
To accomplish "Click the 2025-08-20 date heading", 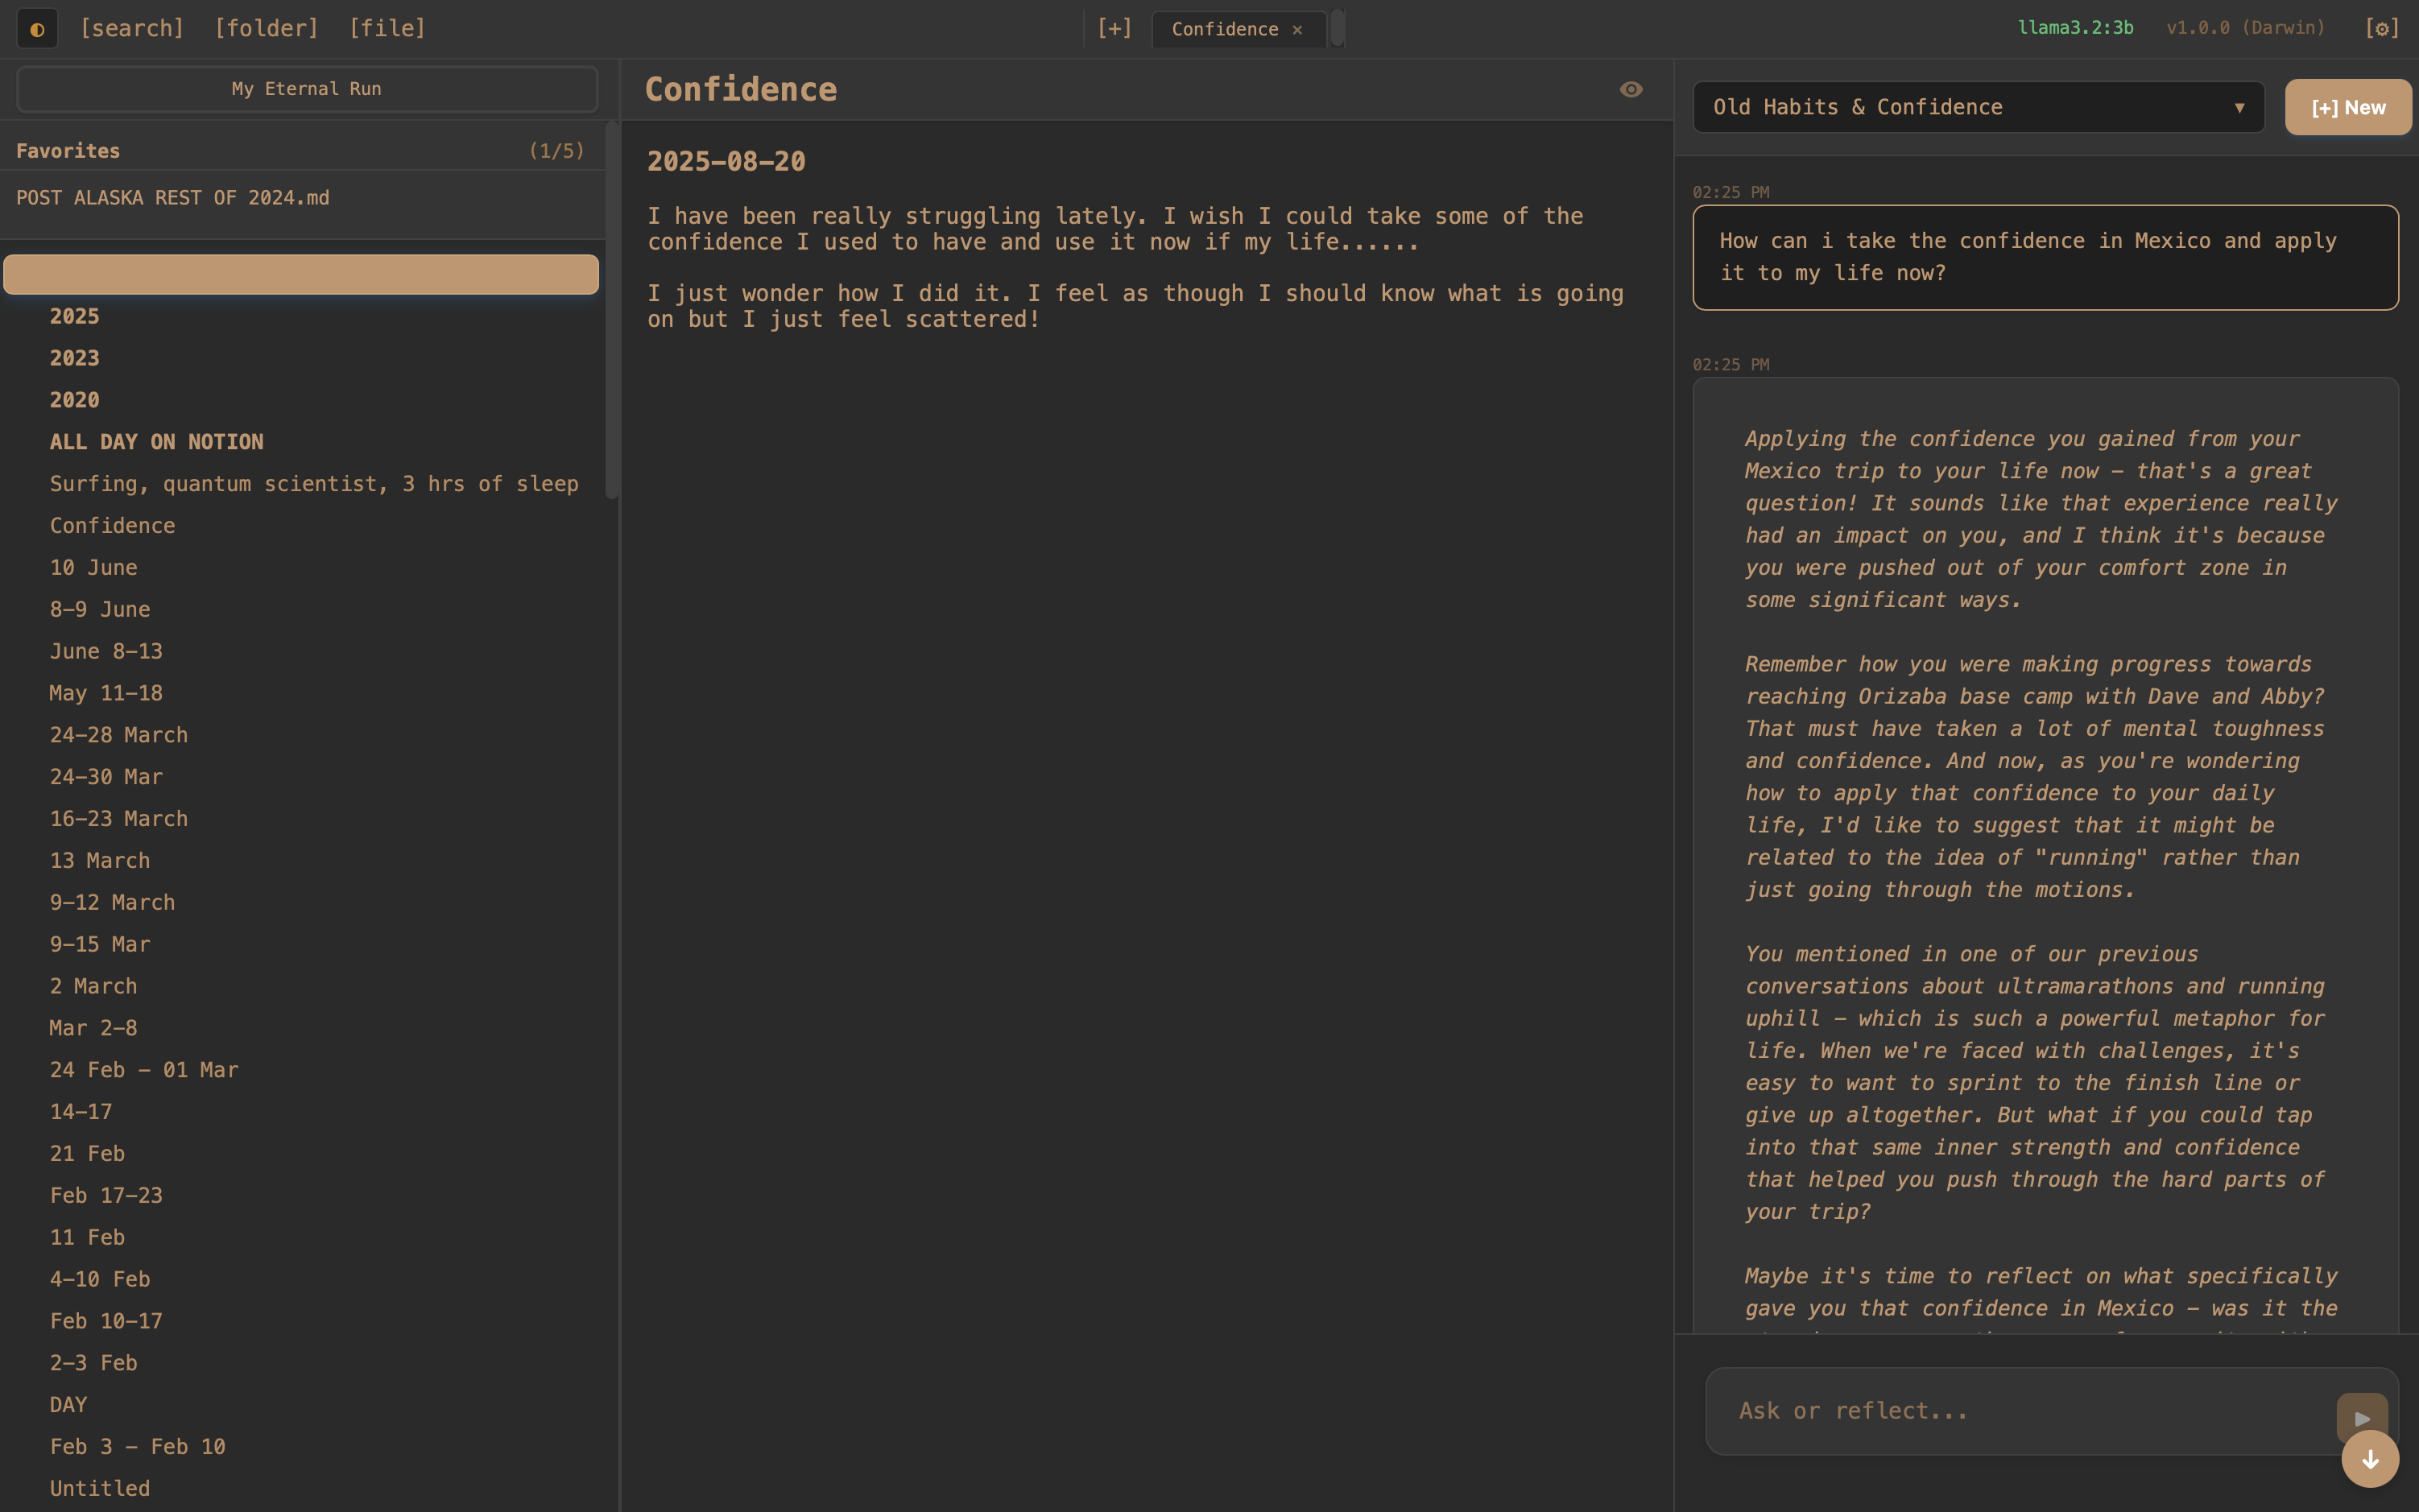I will click(726, 162).
